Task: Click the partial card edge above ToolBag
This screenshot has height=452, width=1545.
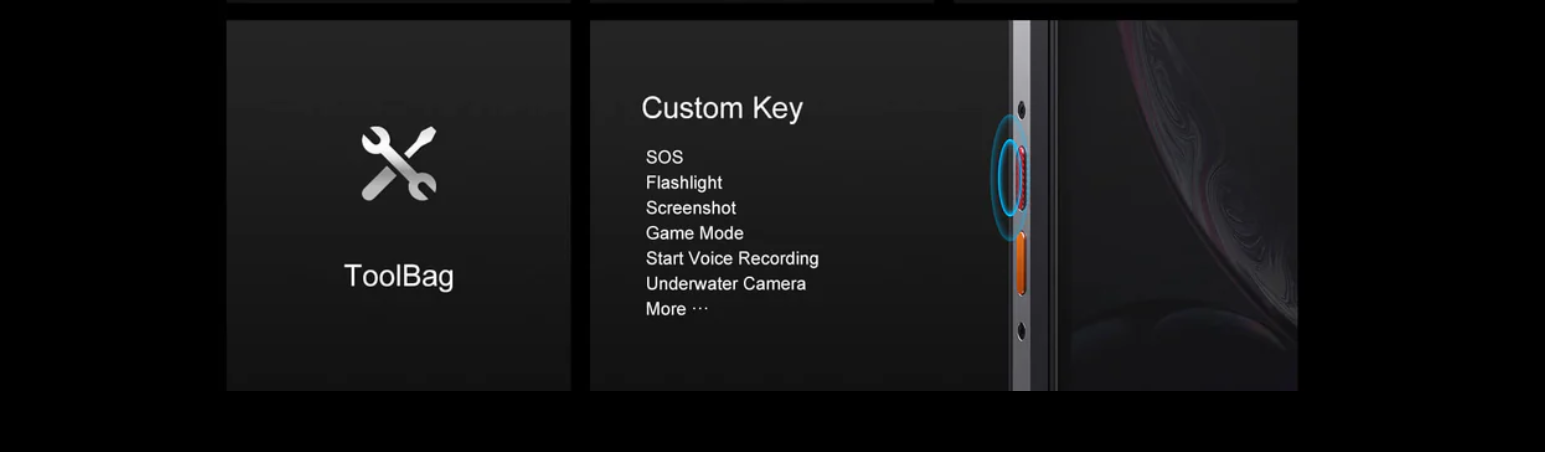Action: click(399, 1)
